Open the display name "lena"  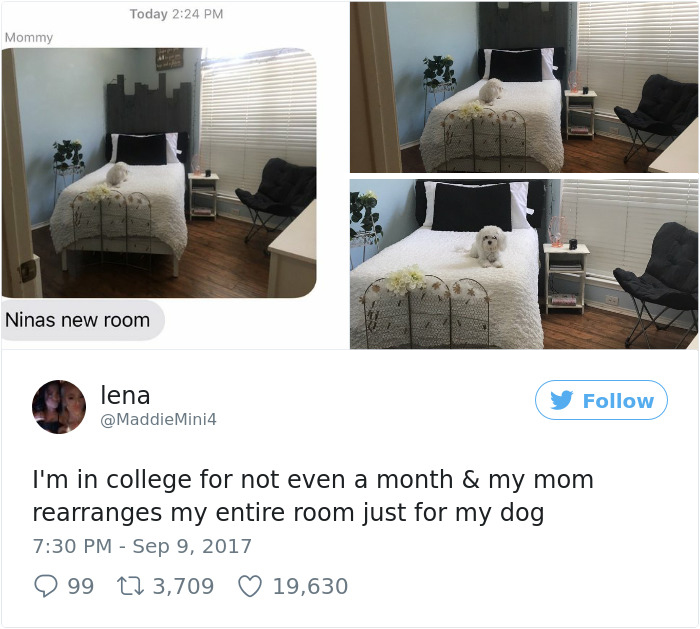(125, 395)
